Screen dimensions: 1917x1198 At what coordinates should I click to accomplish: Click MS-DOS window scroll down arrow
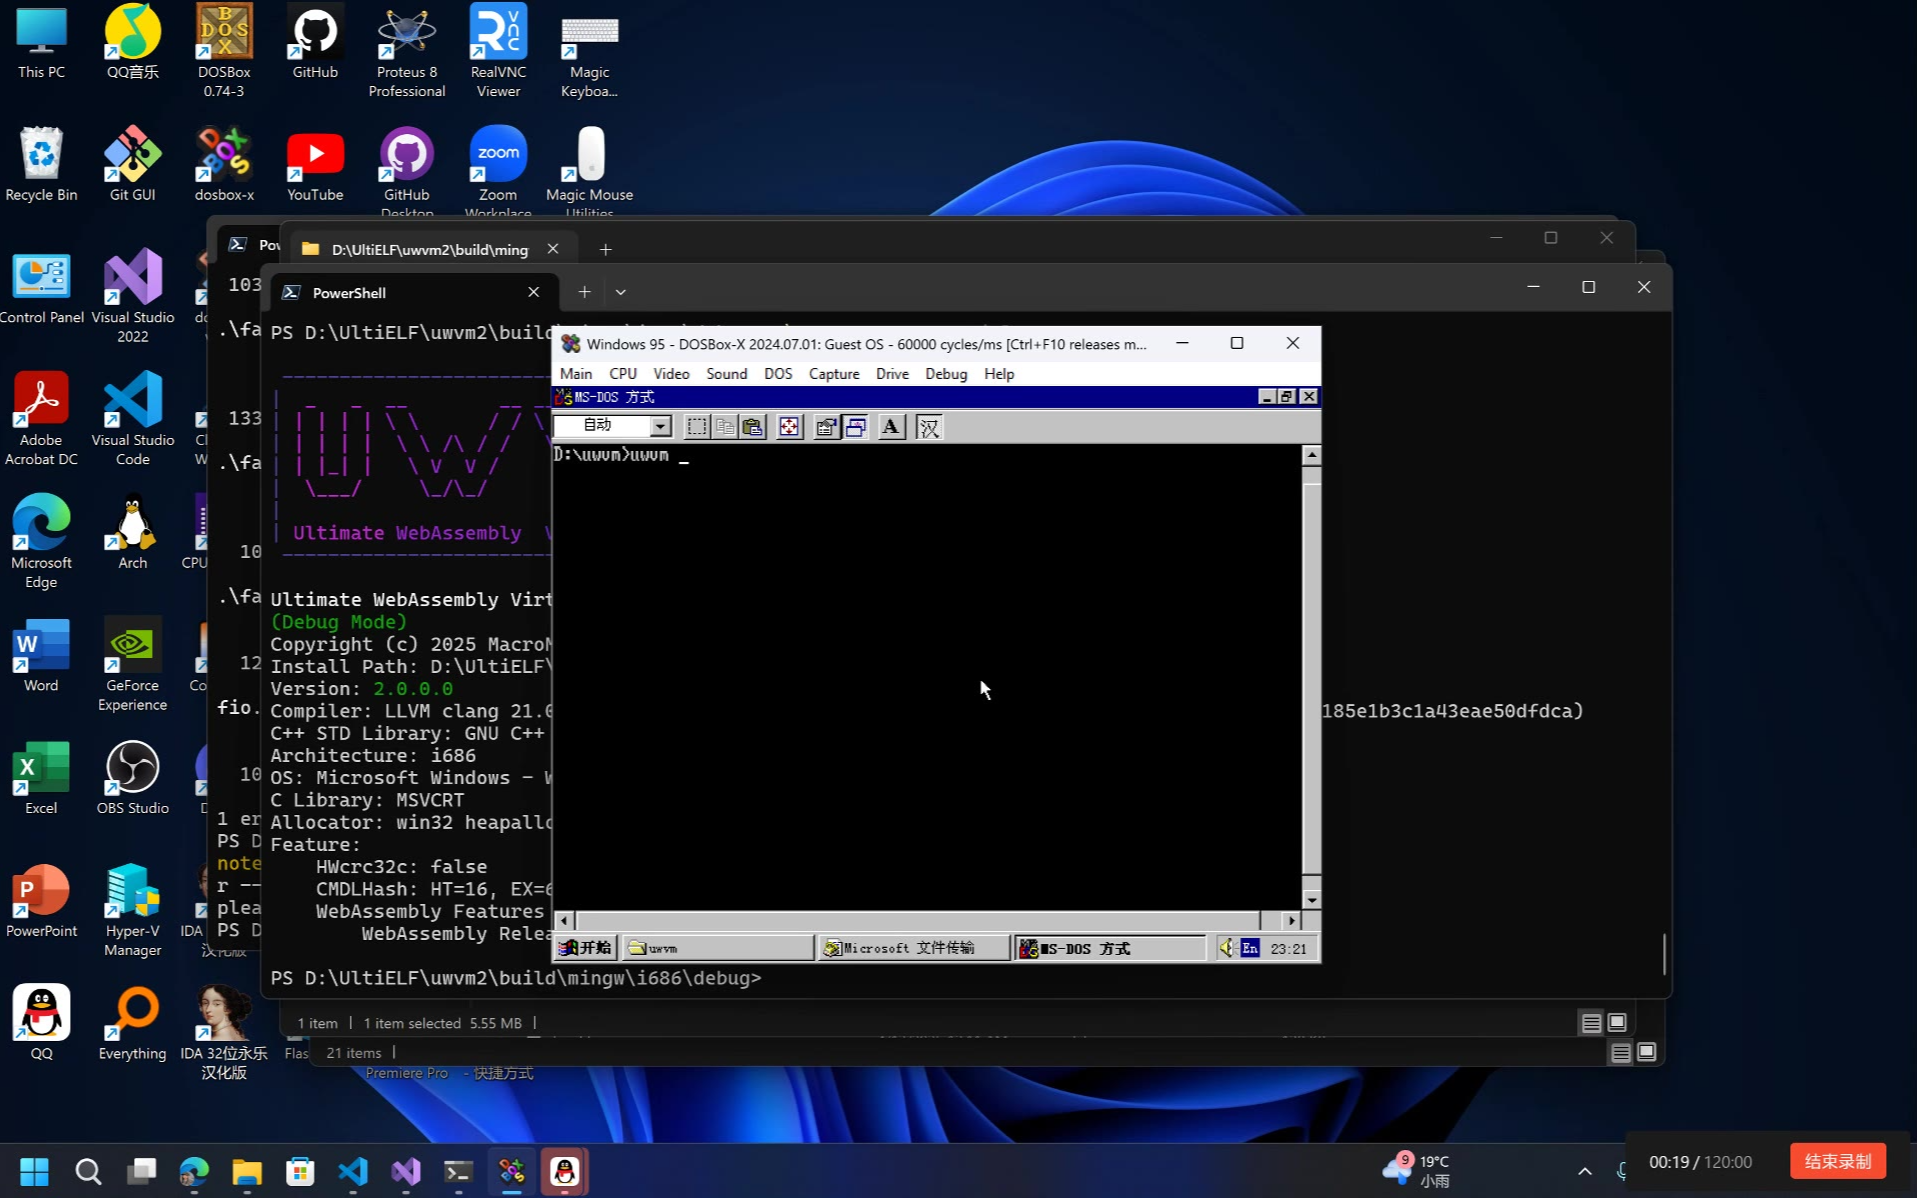coord(1312,900)
